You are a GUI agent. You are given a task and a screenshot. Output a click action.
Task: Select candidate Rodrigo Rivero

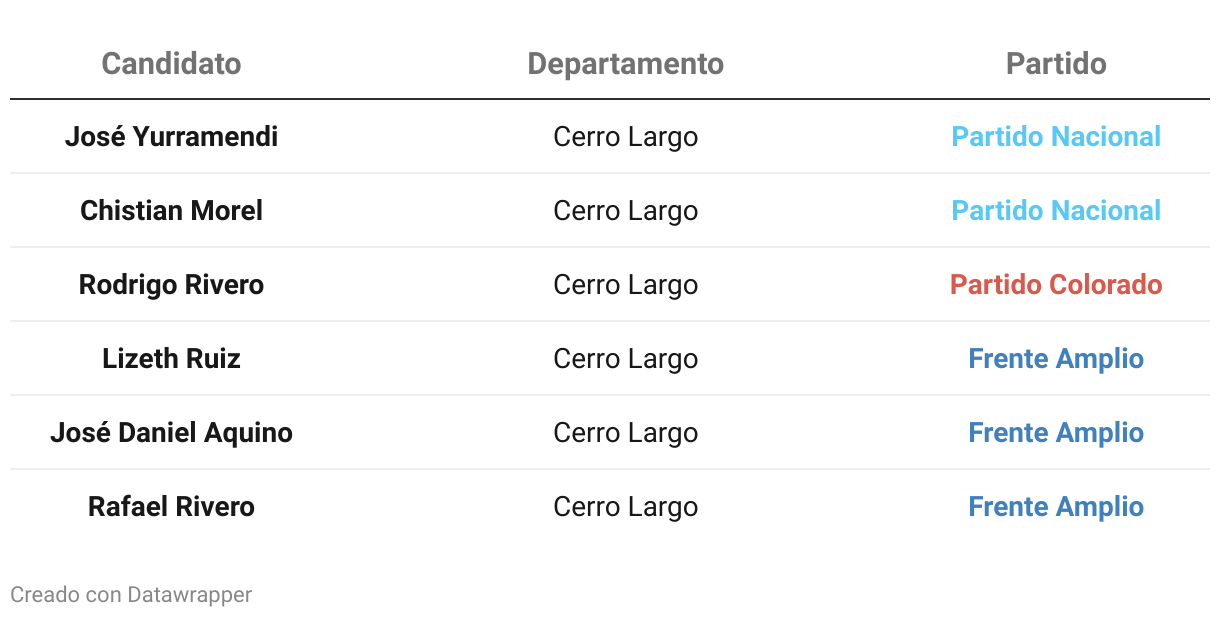pos(171,284)
